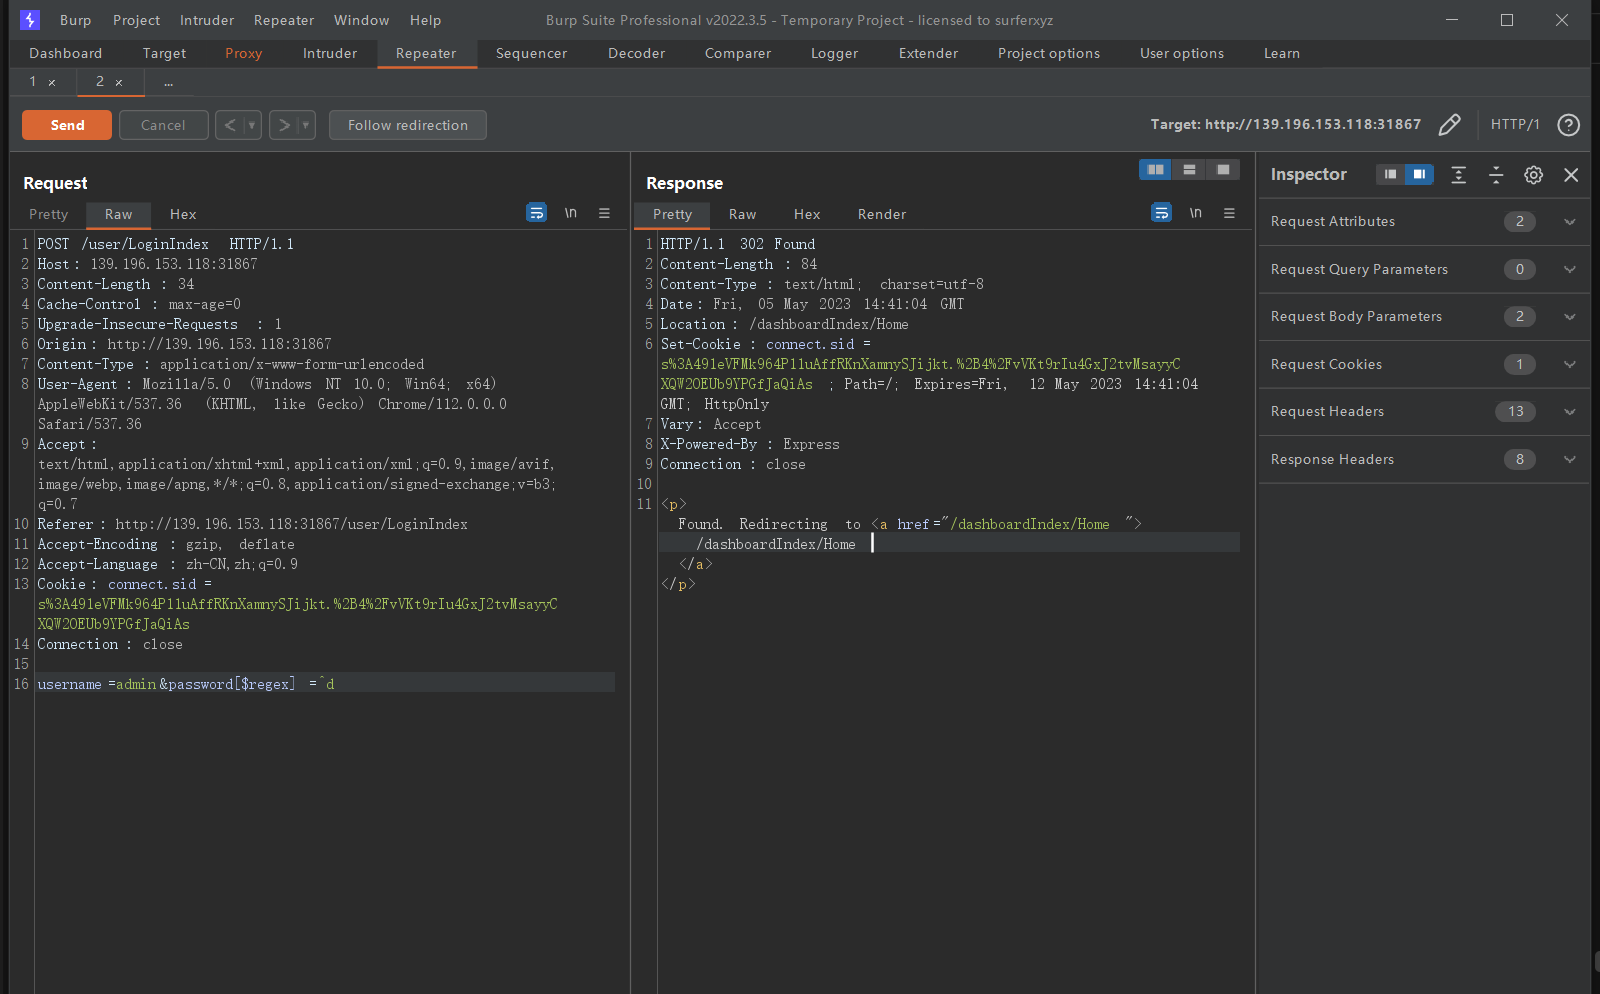The height and width of the screenshot is (994, 1600).
Task: Select tabbed combined layout view icon
Action: [1223, 170]
